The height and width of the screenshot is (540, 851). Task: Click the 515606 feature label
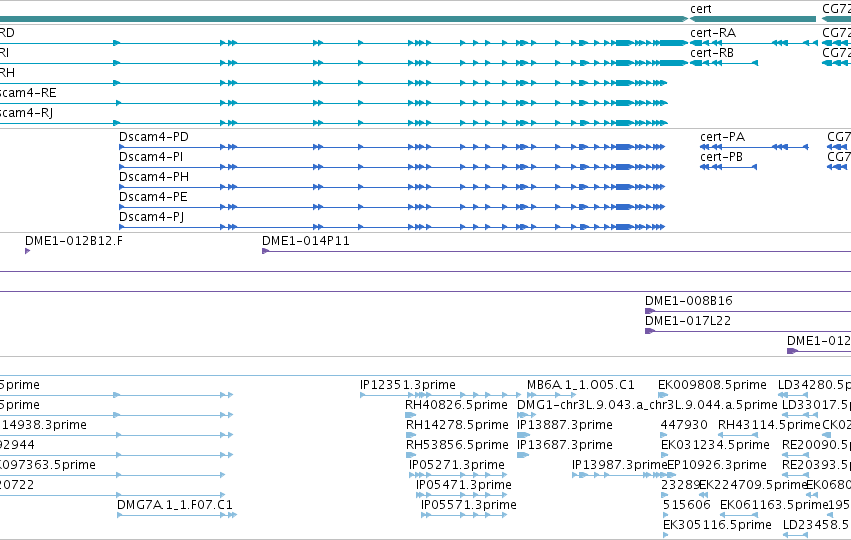687,505
